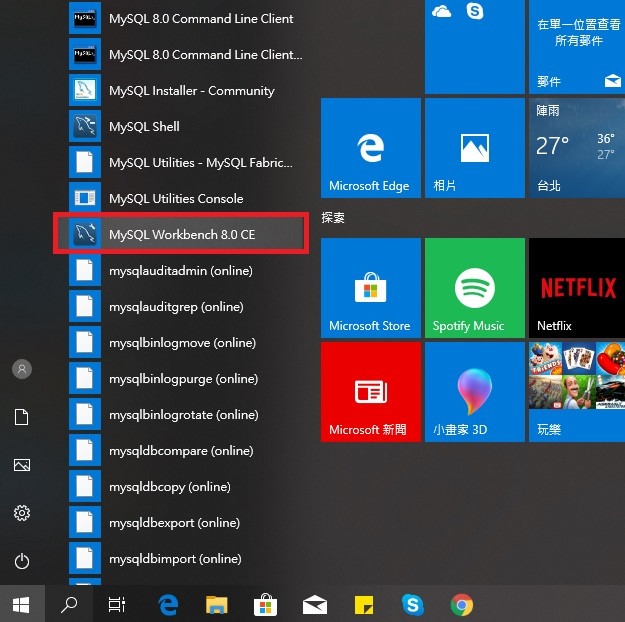Screen dimensions: 625x622
Task: Open the Microsoft Edge tile
Action: click(x=371, y=148)
